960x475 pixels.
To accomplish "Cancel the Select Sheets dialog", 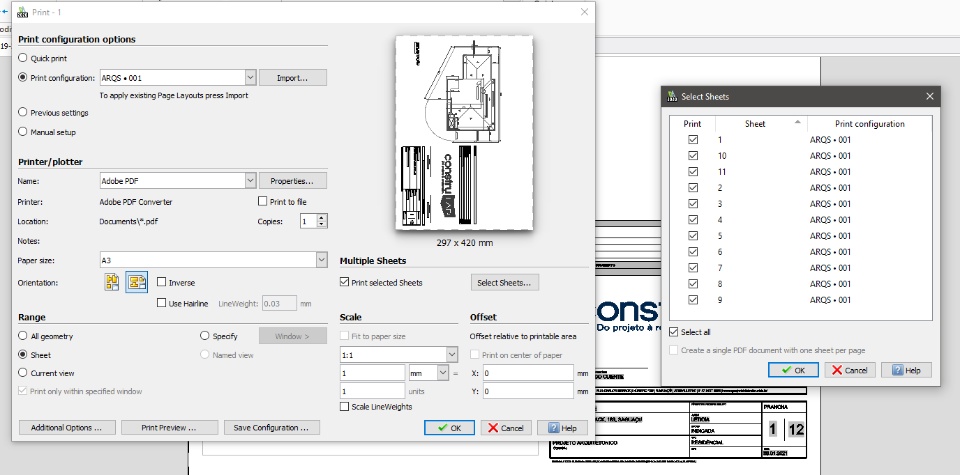I will coord(850,370).
